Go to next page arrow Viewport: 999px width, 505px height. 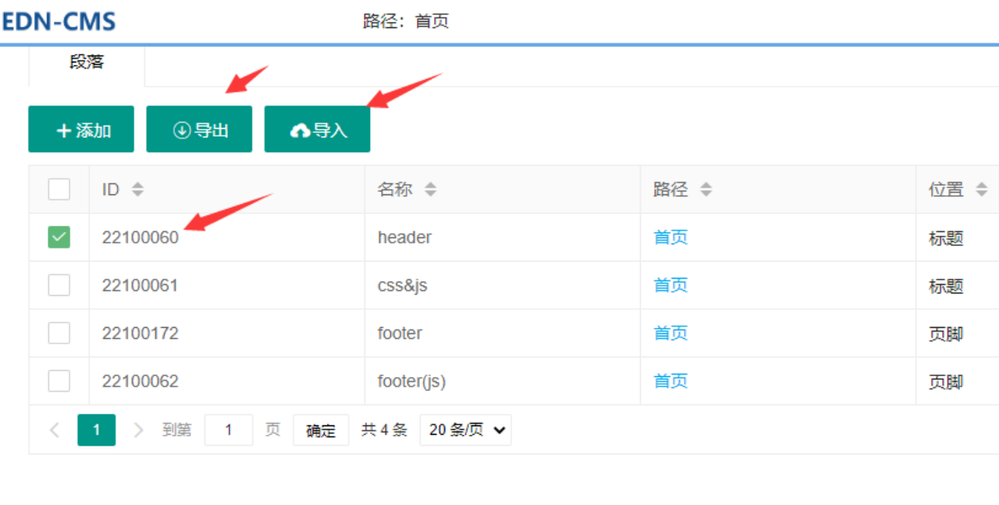click(138, 430)
